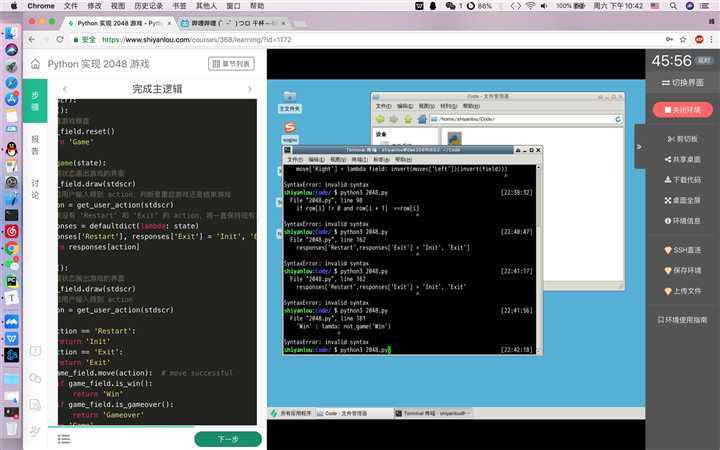Image resolution: width=720 pixels, height=450 pixels.
Task: Click file manager home icon
Action: [422, 119]
